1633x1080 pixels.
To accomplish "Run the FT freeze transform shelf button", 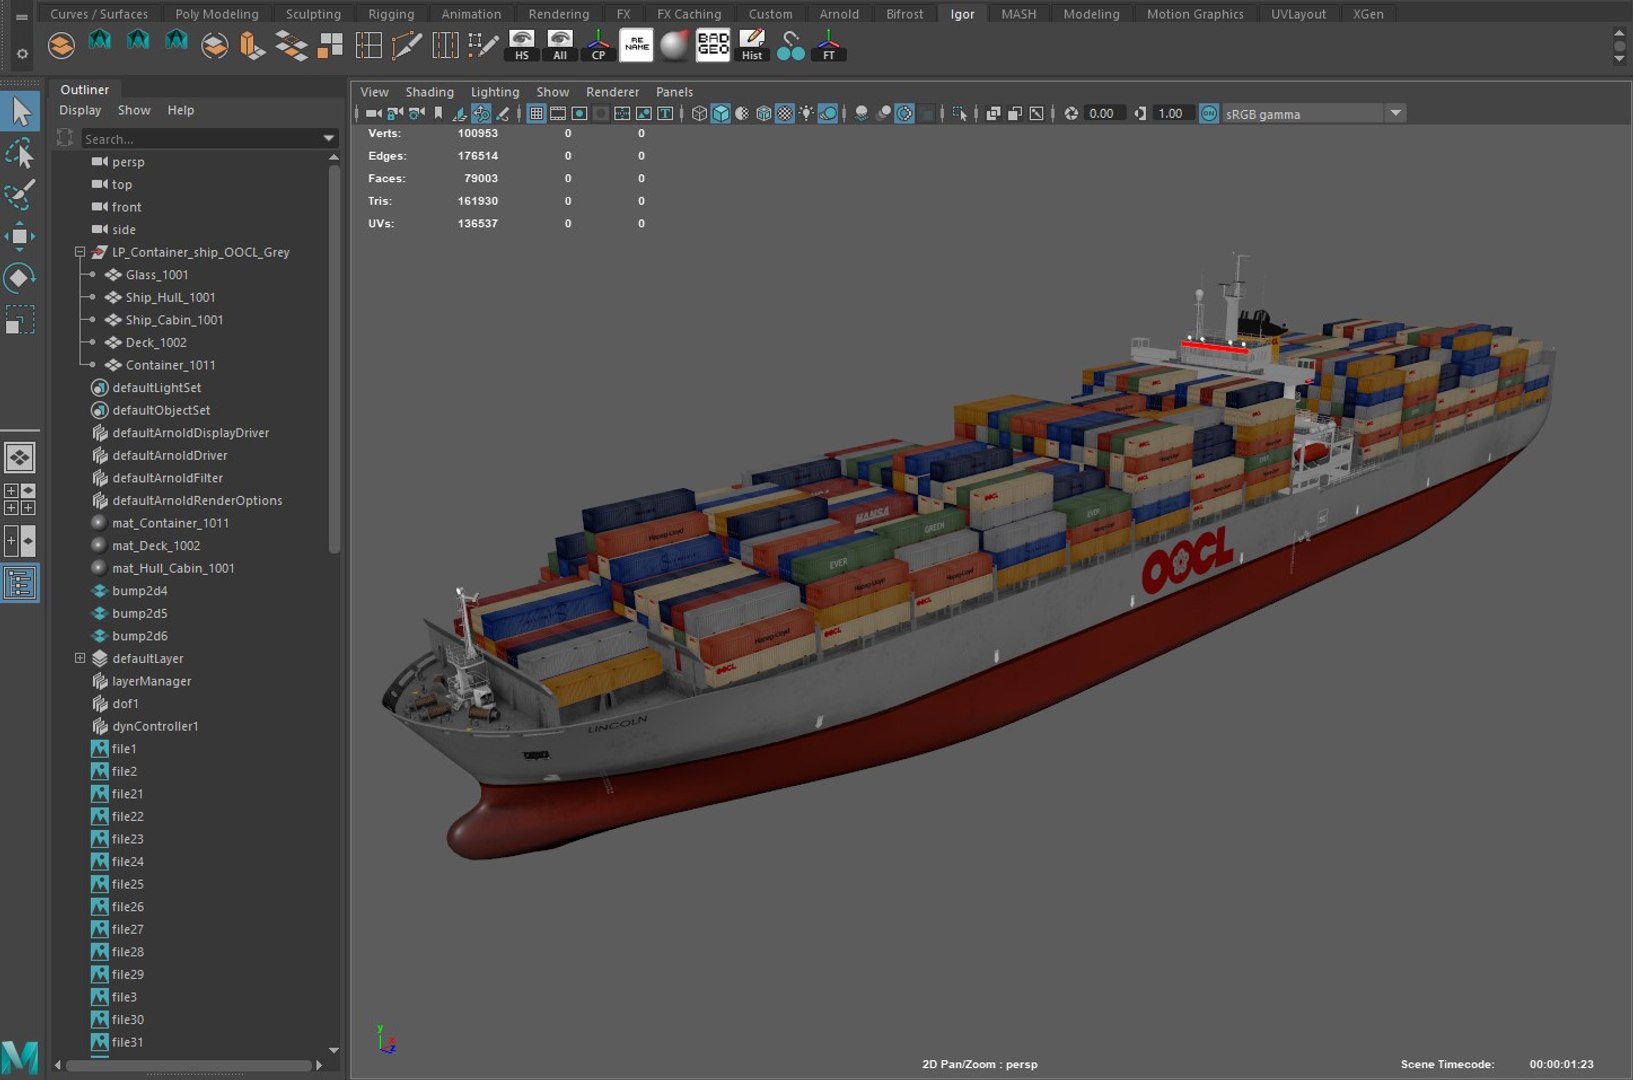I will 829,45.
